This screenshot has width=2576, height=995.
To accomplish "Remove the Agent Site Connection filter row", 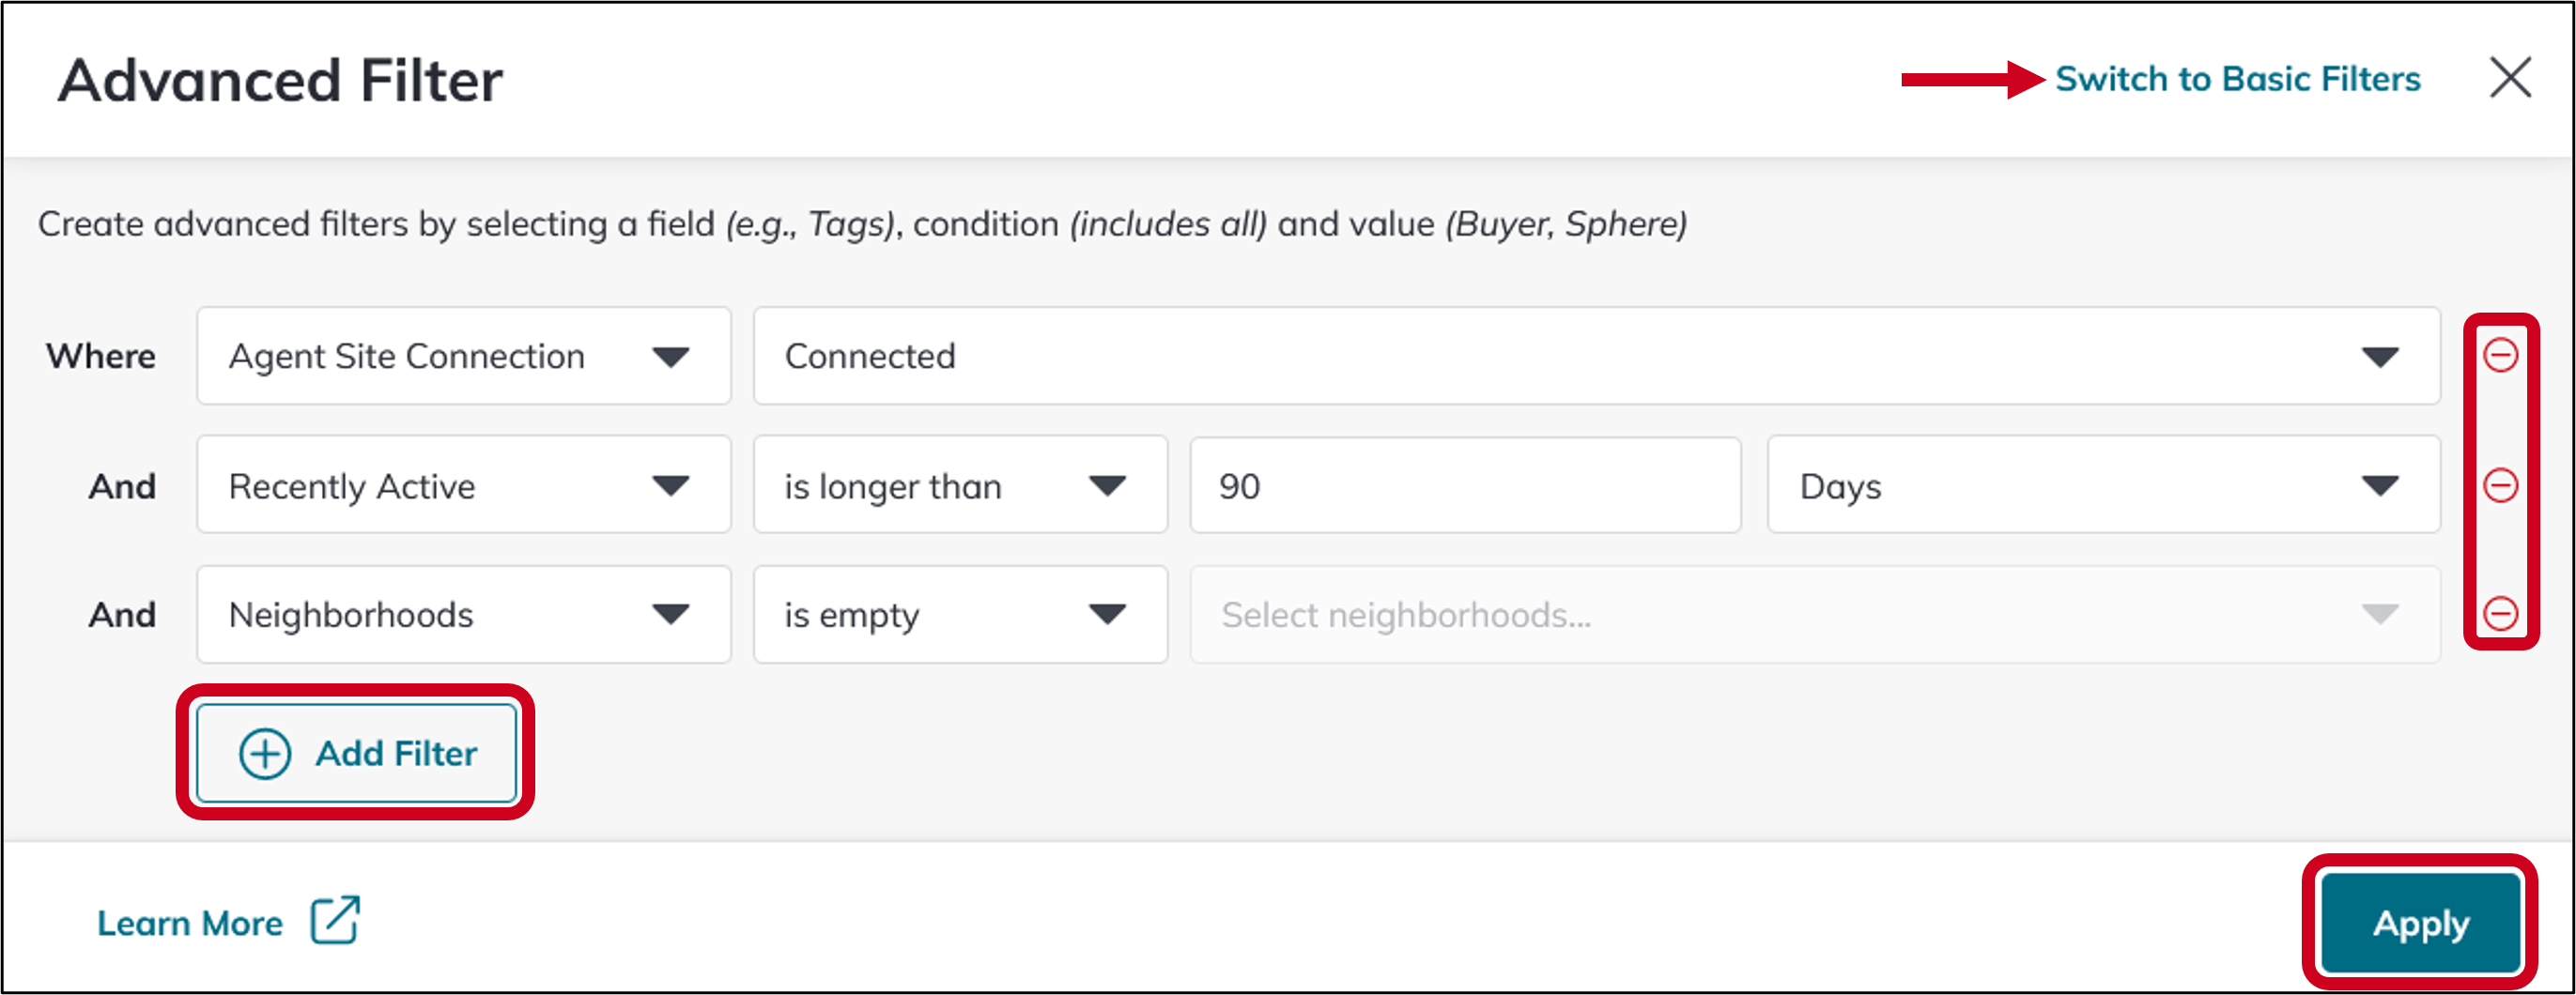I will click(2501, 356).
